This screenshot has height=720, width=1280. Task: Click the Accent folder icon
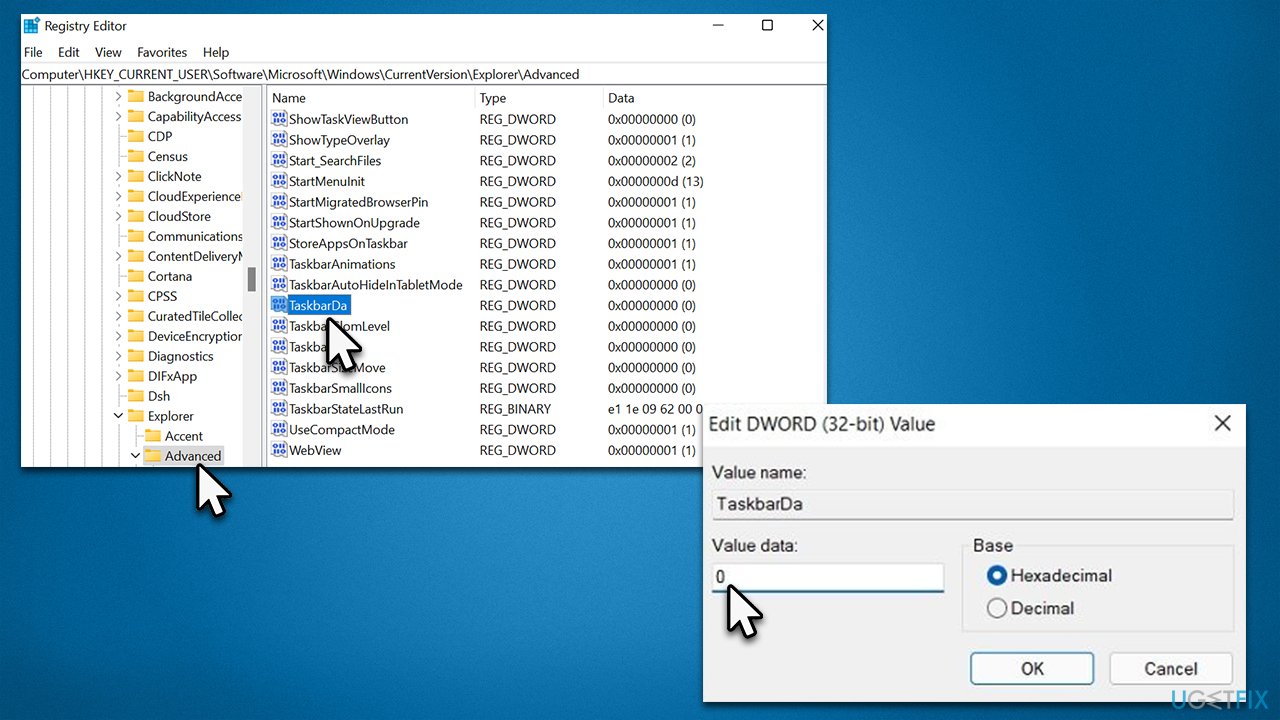(x=153, y=436)
